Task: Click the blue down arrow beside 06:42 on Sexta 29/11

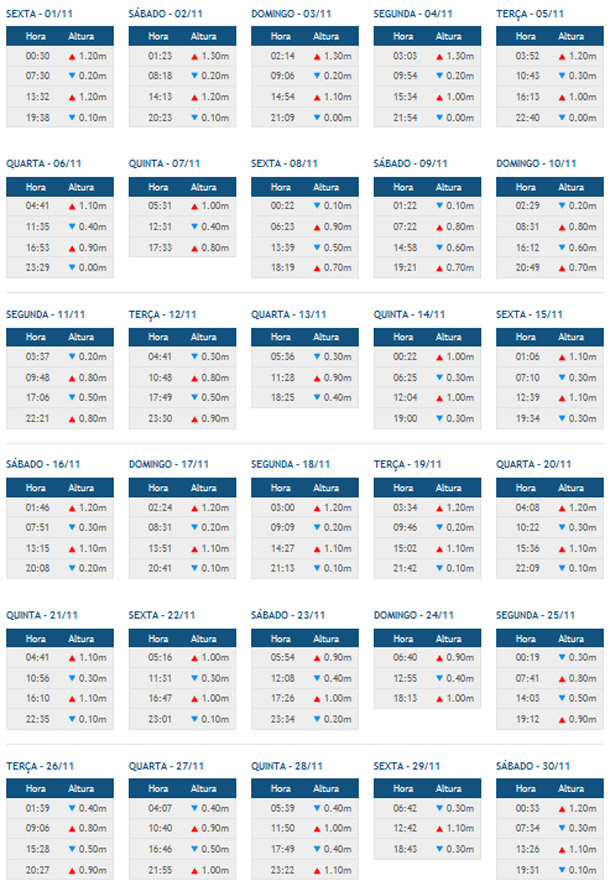Action: [440, 807]
